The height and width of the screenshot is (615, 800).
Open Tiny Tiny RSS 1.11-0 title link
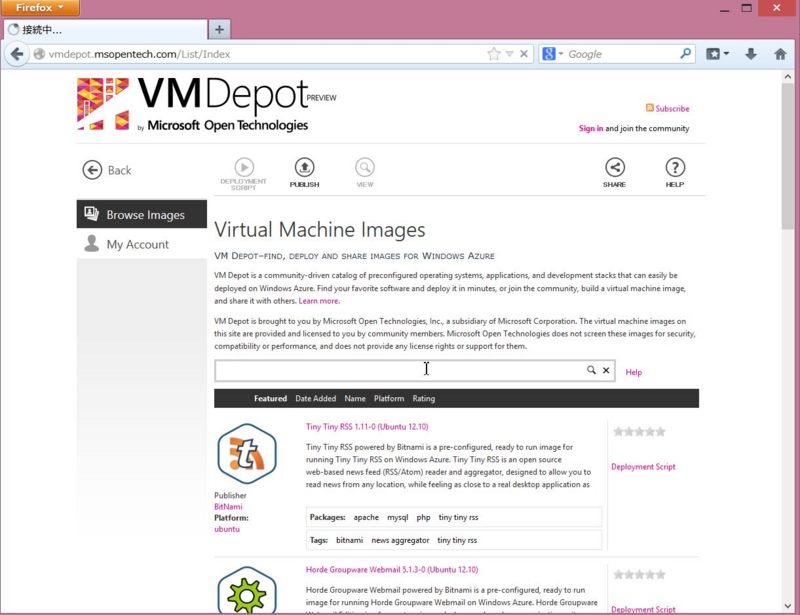pyautogui.click(x=367, y=427)
